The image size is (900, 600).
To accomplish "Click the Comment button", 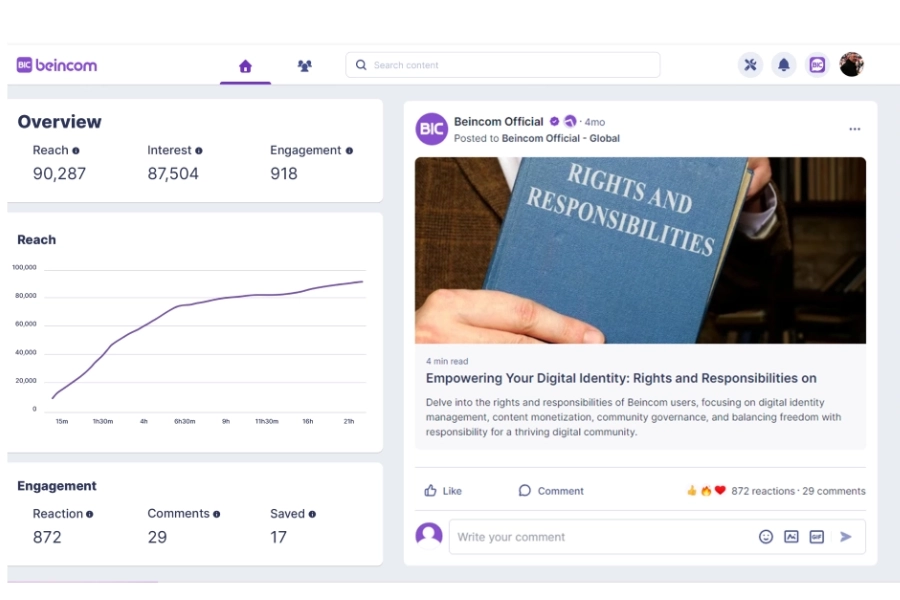I will point(551,491).
